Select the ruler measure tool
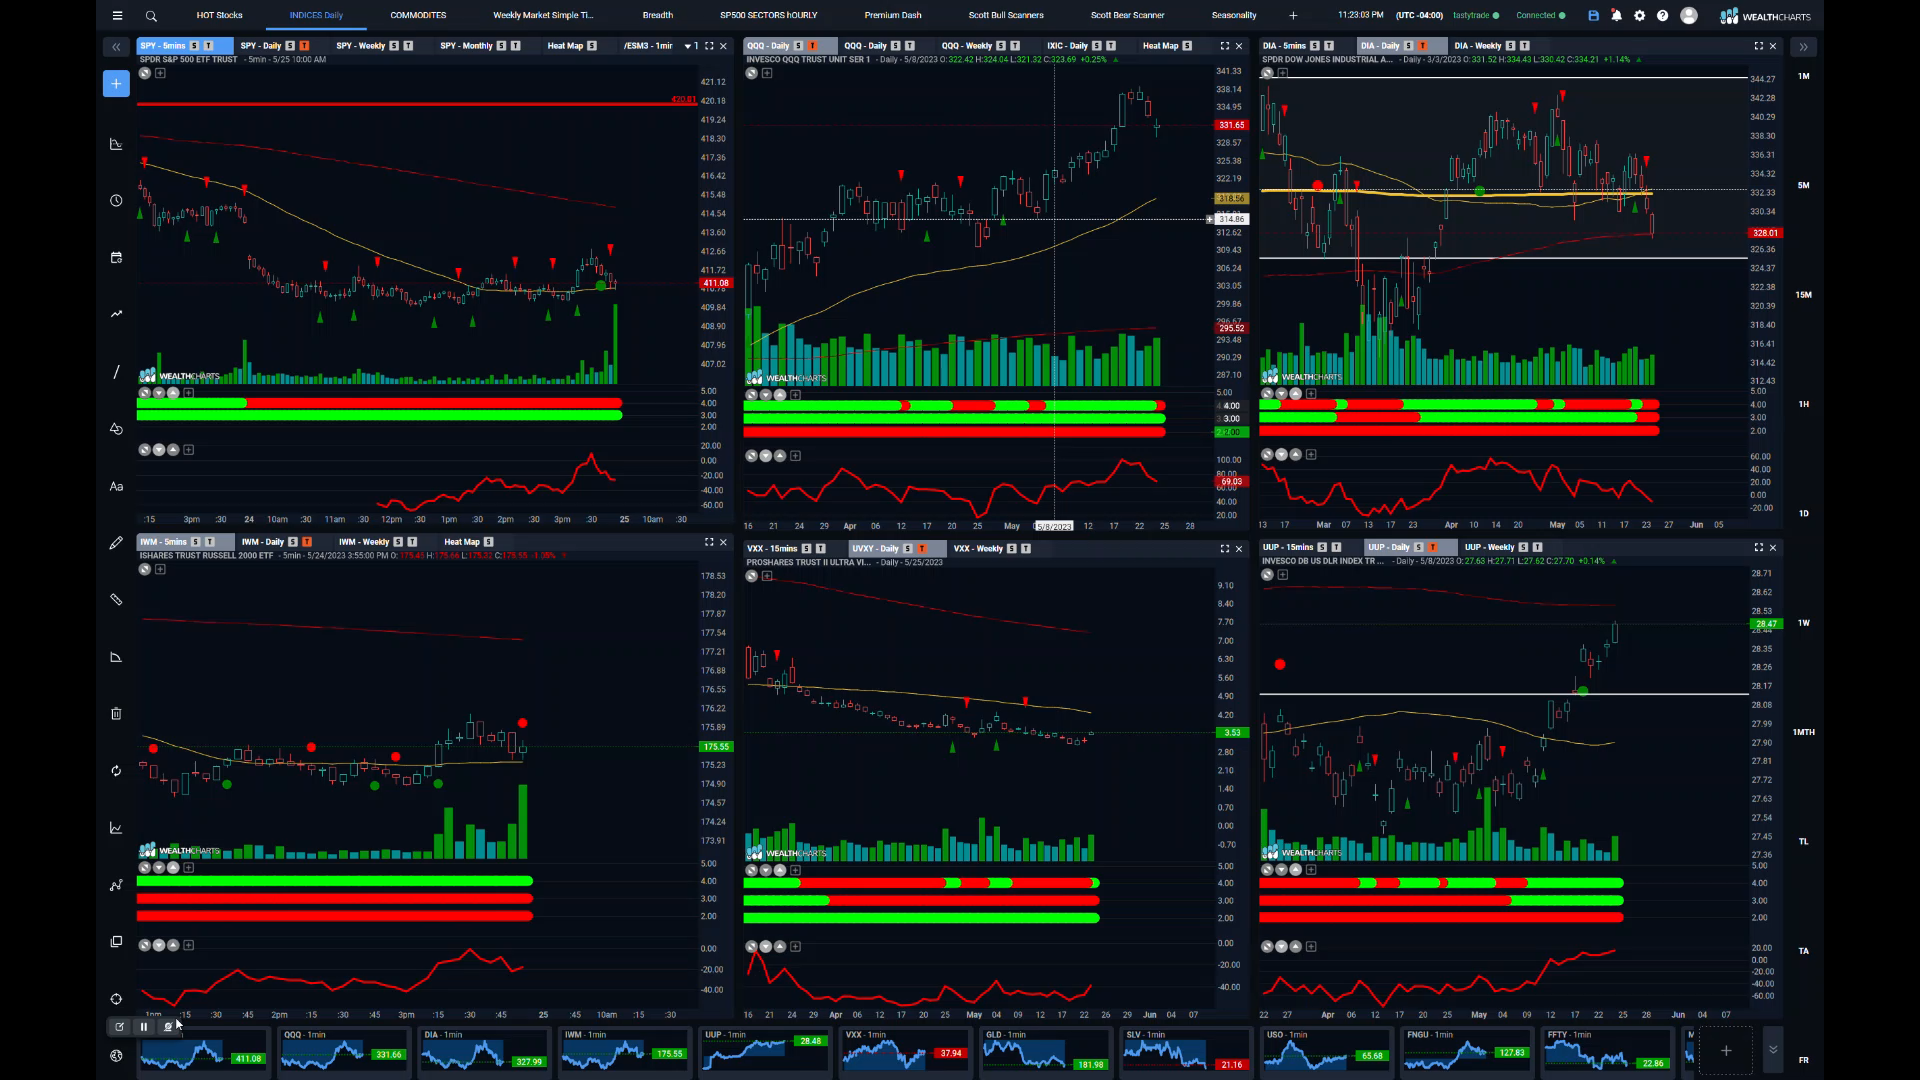The width and height of the screenshot is (1920, 1080). 116,600
